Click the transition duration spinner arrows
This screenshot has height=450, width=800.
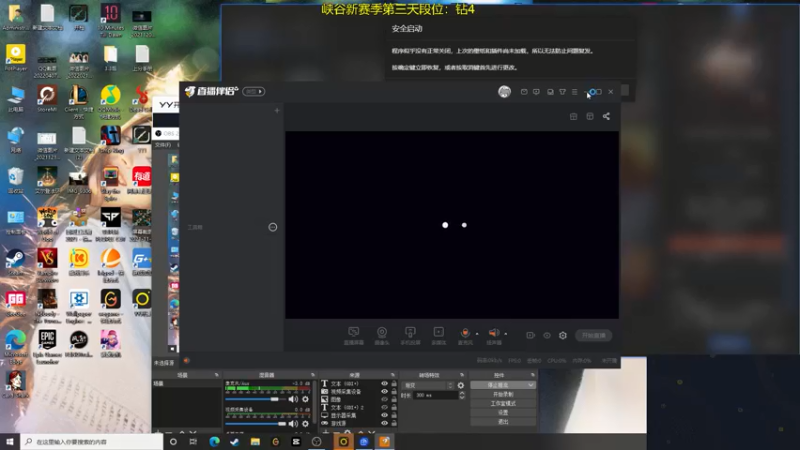[x=462, y=395]
